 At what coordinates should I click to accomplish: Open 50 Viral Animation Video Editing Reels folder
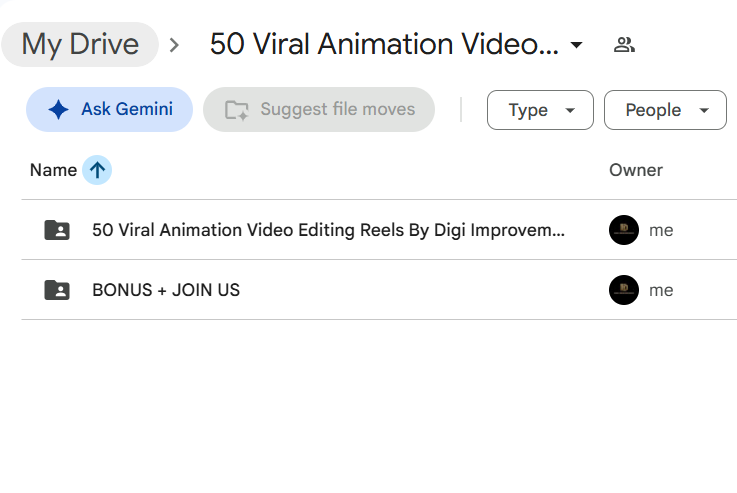[328, 230]
